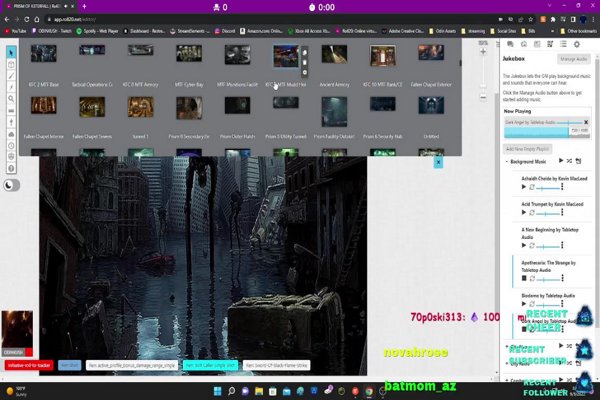Open the Fog of War cloud tool
The height and width of the screenshot is (400, 600).
[x=11, y=134]
